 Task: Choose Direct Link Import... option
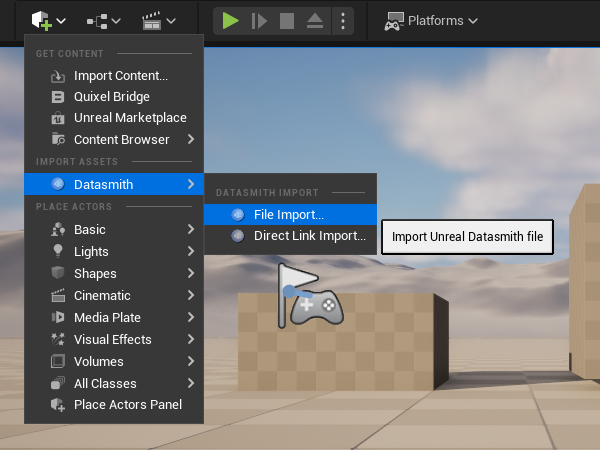pos(290,236)
